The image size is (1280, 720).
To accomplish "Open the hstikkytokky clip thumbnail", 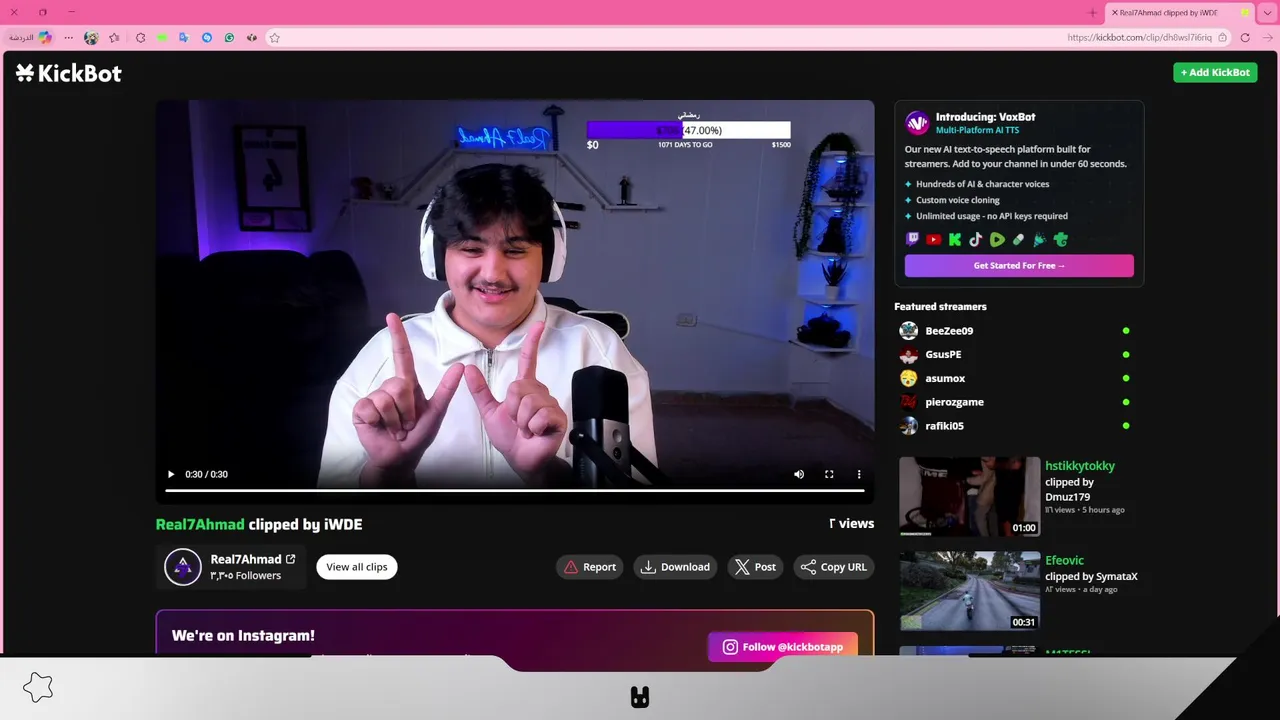I will point(969,497).
